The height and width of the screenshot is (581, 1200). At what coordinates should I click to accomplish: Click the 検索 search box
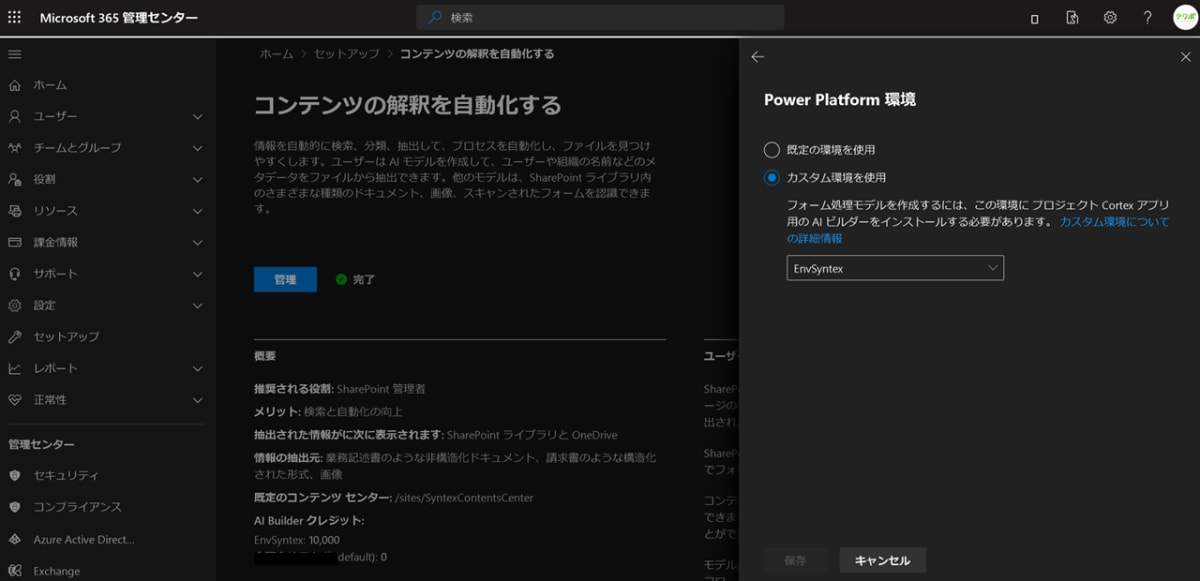600,17
